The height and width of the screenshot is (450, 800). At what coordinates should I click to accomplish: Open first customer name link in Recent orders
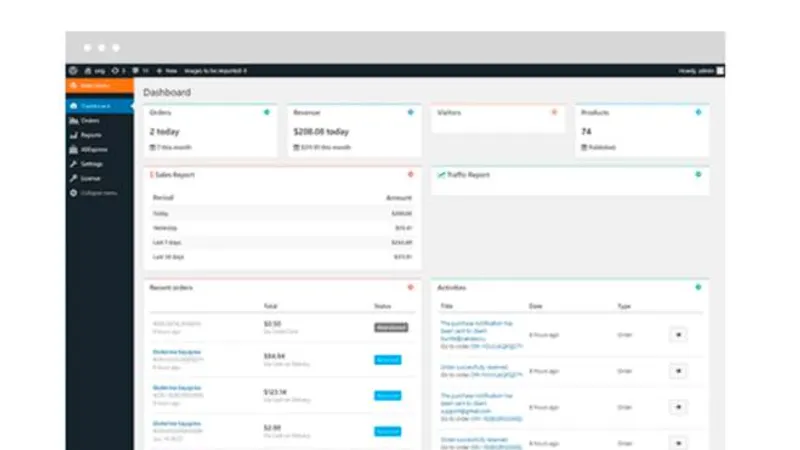[x=177, y=352]
